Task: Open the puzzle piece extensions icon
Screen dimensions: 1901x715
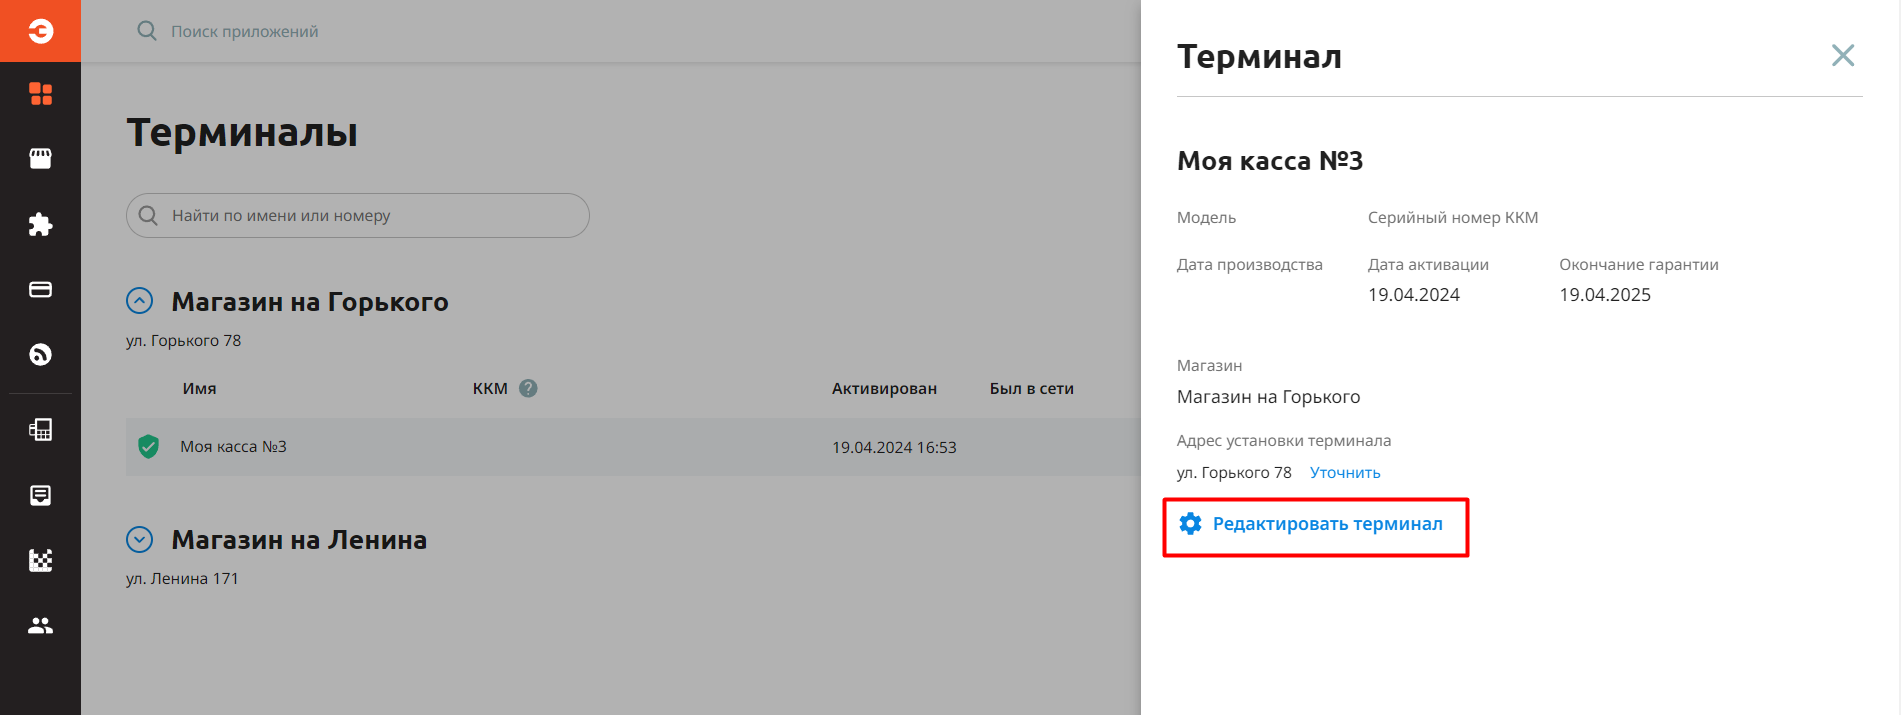Action: (40, 224)
